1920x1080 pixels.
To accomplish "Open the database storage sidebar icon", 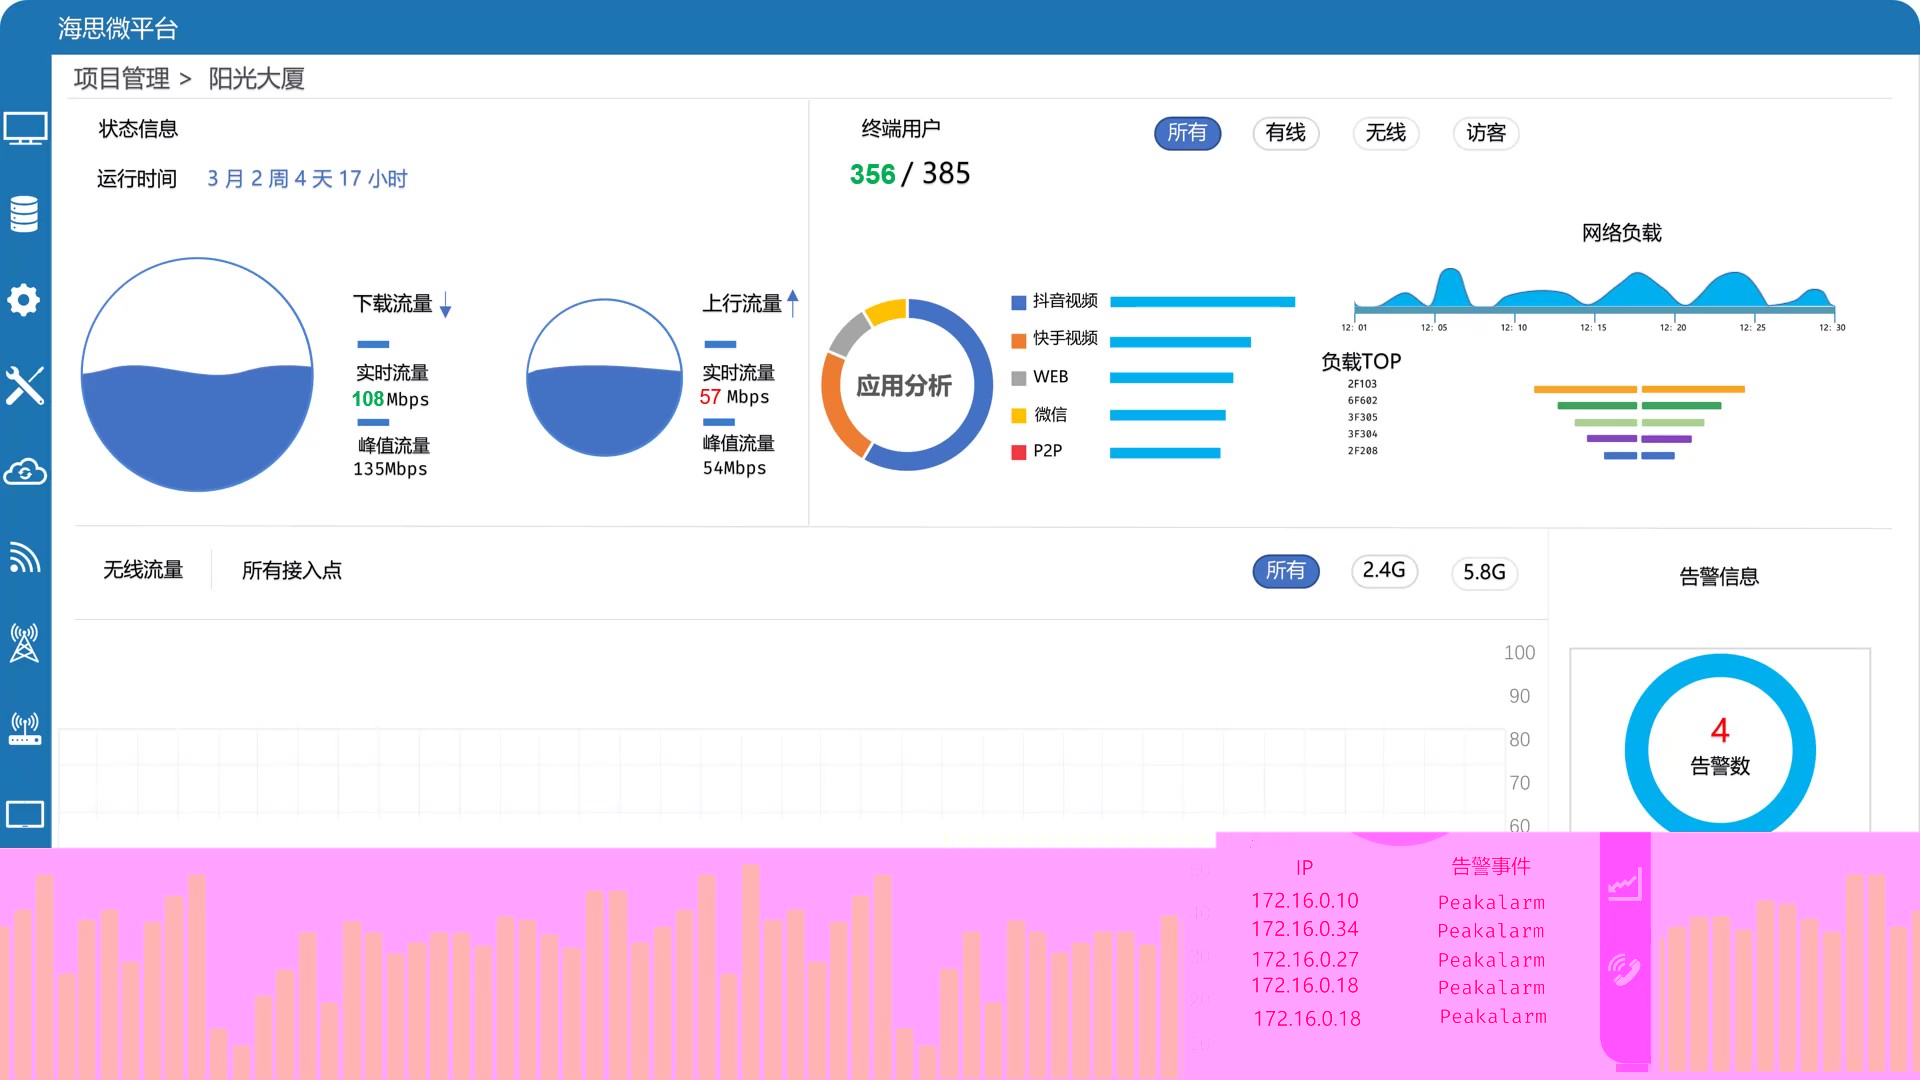I will [24, 213].
